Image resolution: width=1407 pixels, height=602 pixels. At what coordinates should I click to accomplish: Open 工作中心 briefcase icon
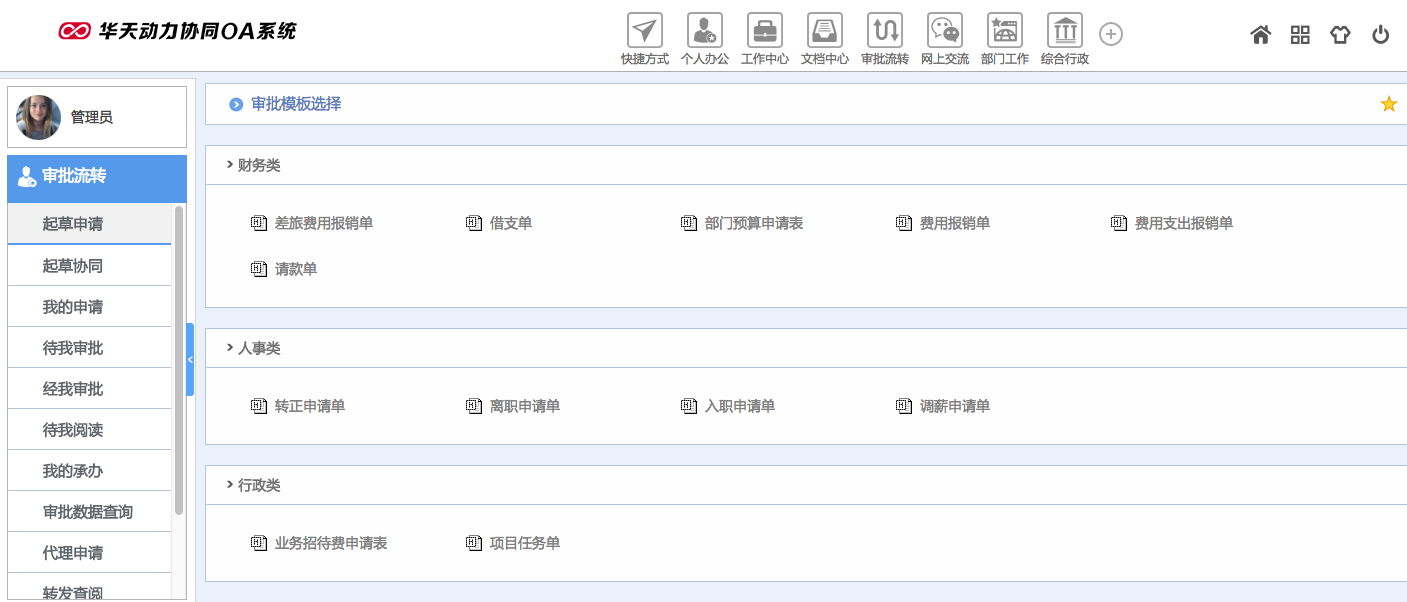pyautogui.click(x=764, y=31)
